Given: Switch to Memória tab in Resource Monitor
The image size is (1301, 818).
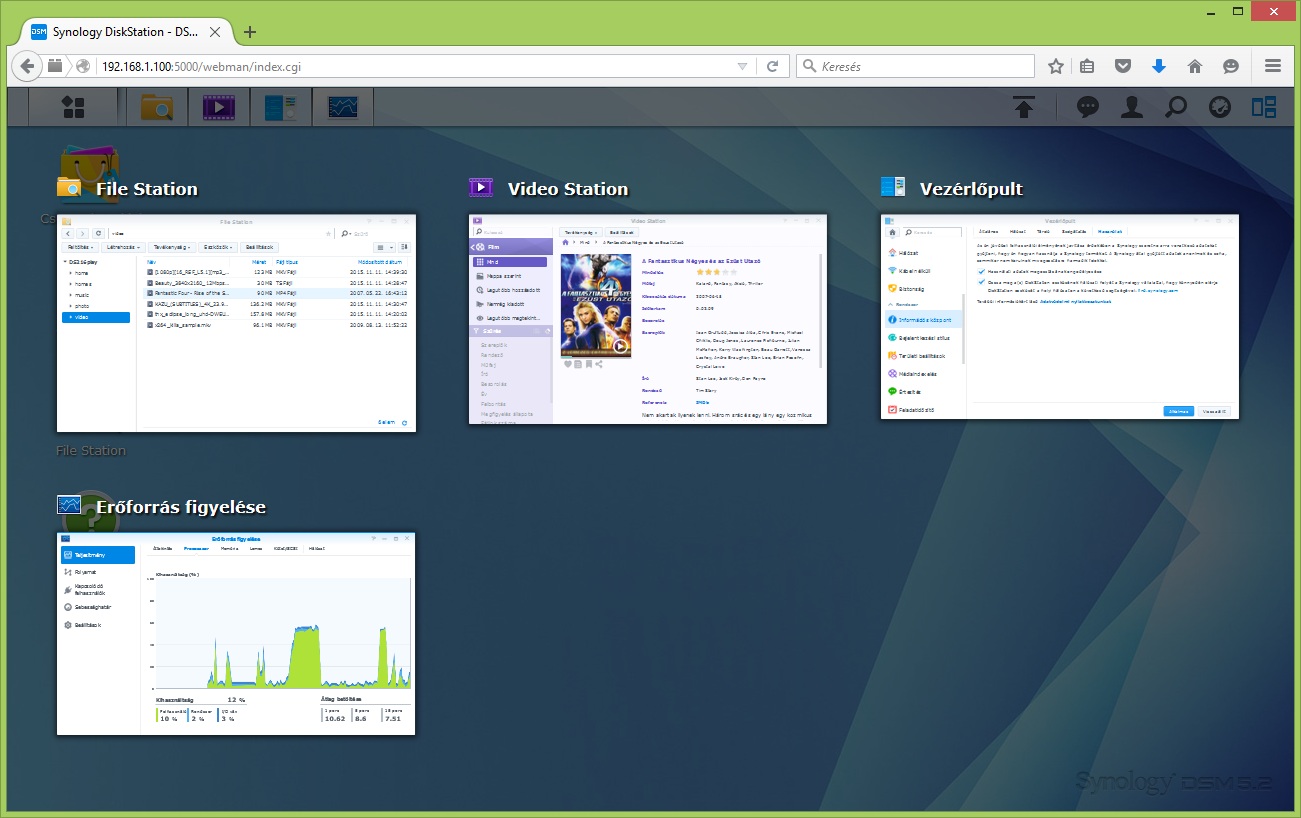Looking at the screenshot, I should point(229,549).
